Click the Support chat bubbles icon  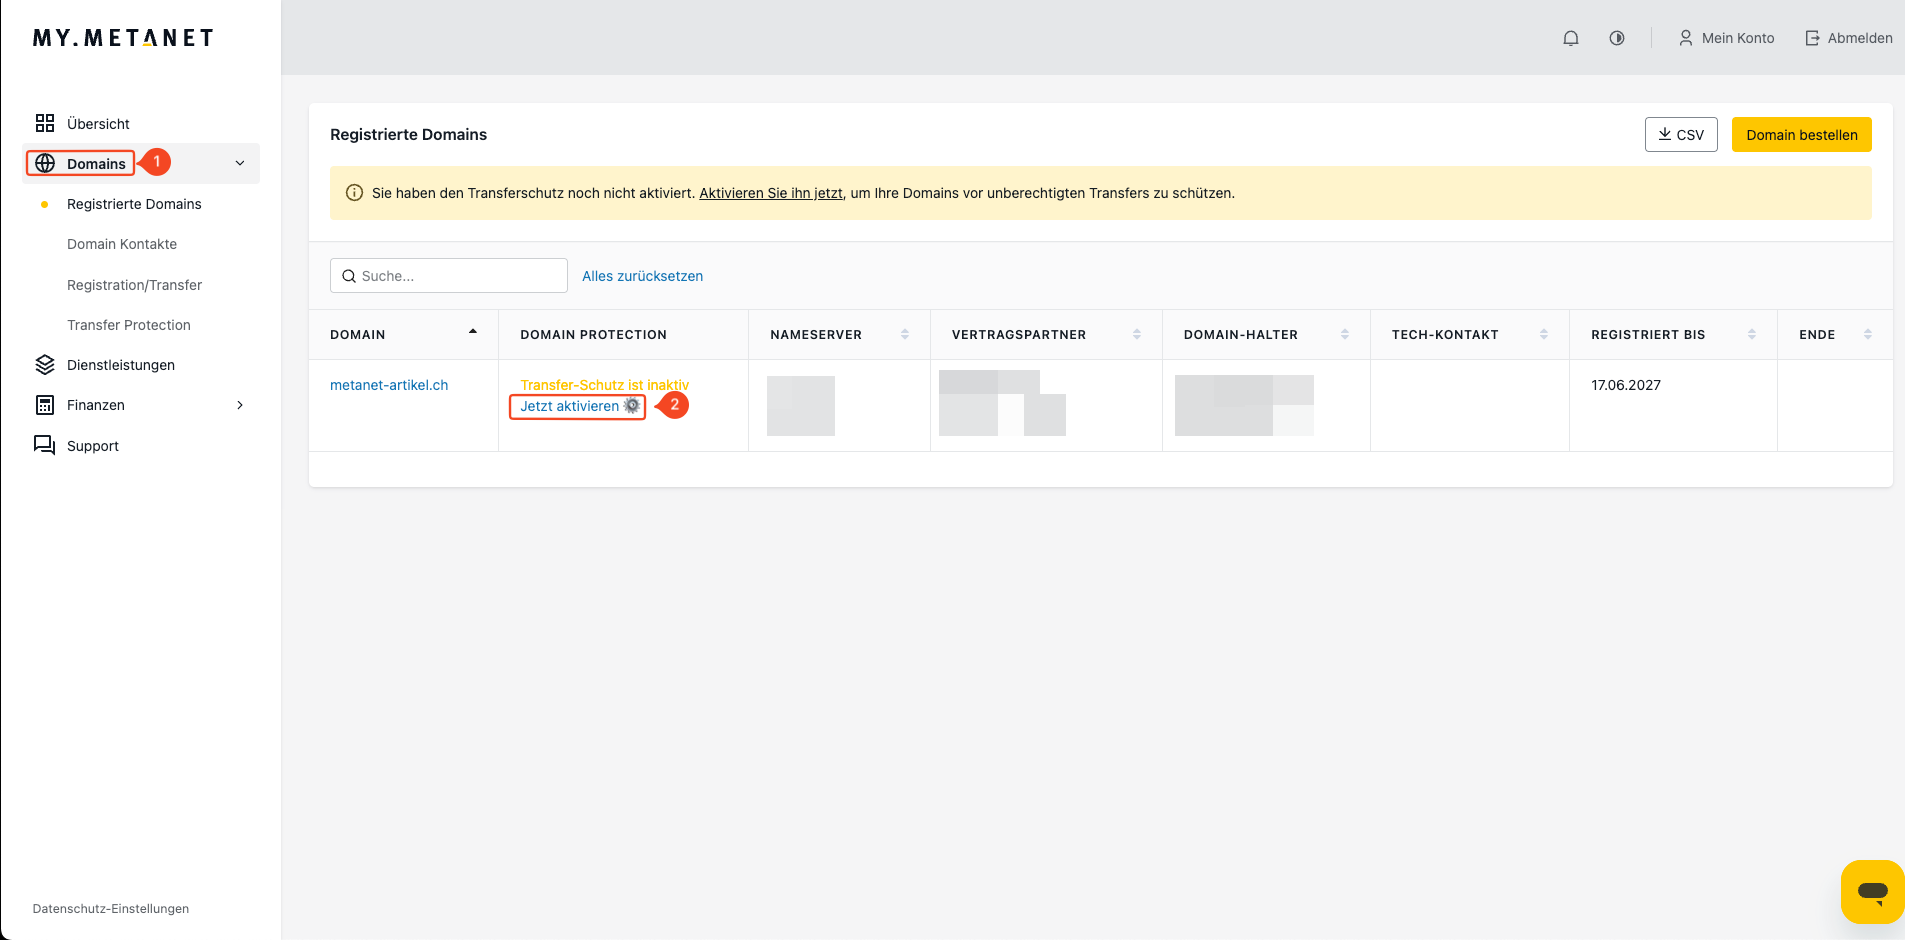tap(45, 445)
